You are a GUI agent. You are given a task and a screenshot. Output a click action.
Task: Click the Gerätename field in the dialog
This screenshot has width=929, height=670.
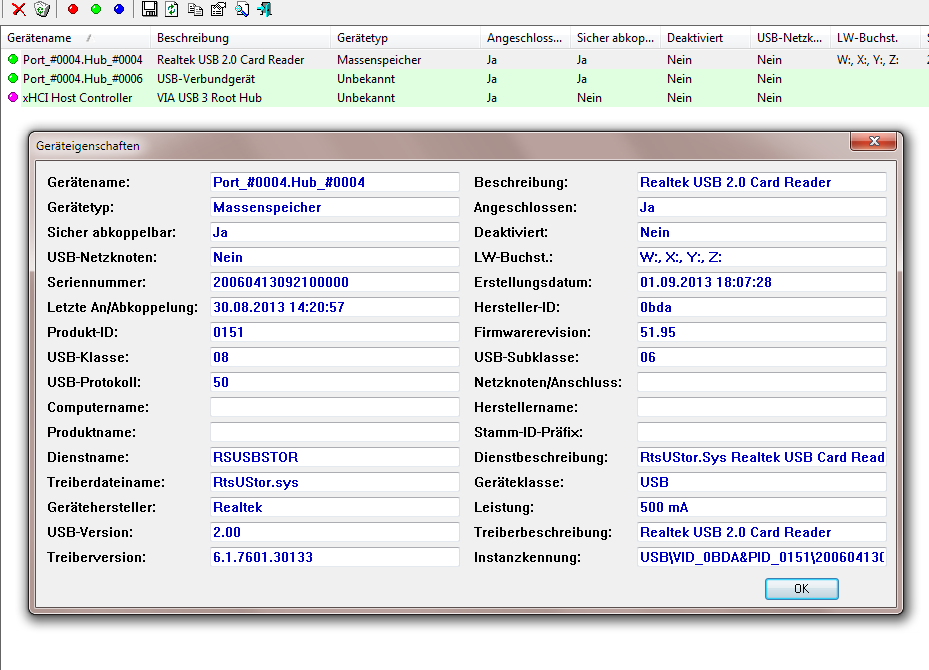[335, 182]
